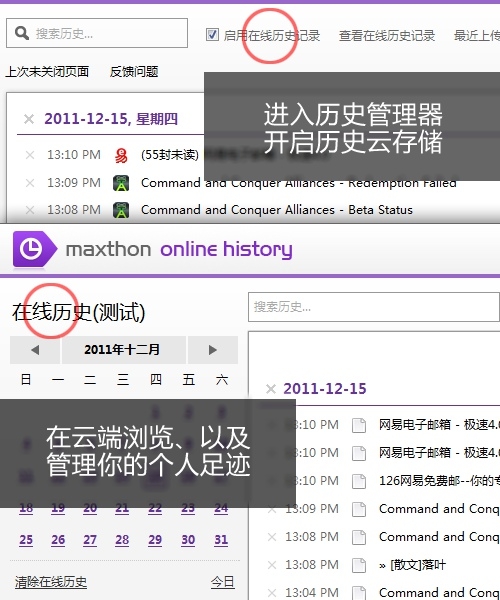Open first 网易电子邮箱 - 极速4.0 entry

(439, 425)
